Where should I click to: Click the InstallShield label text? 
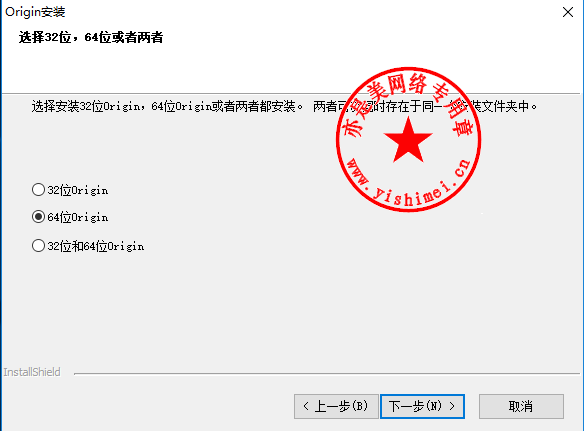tap(32, 372)
